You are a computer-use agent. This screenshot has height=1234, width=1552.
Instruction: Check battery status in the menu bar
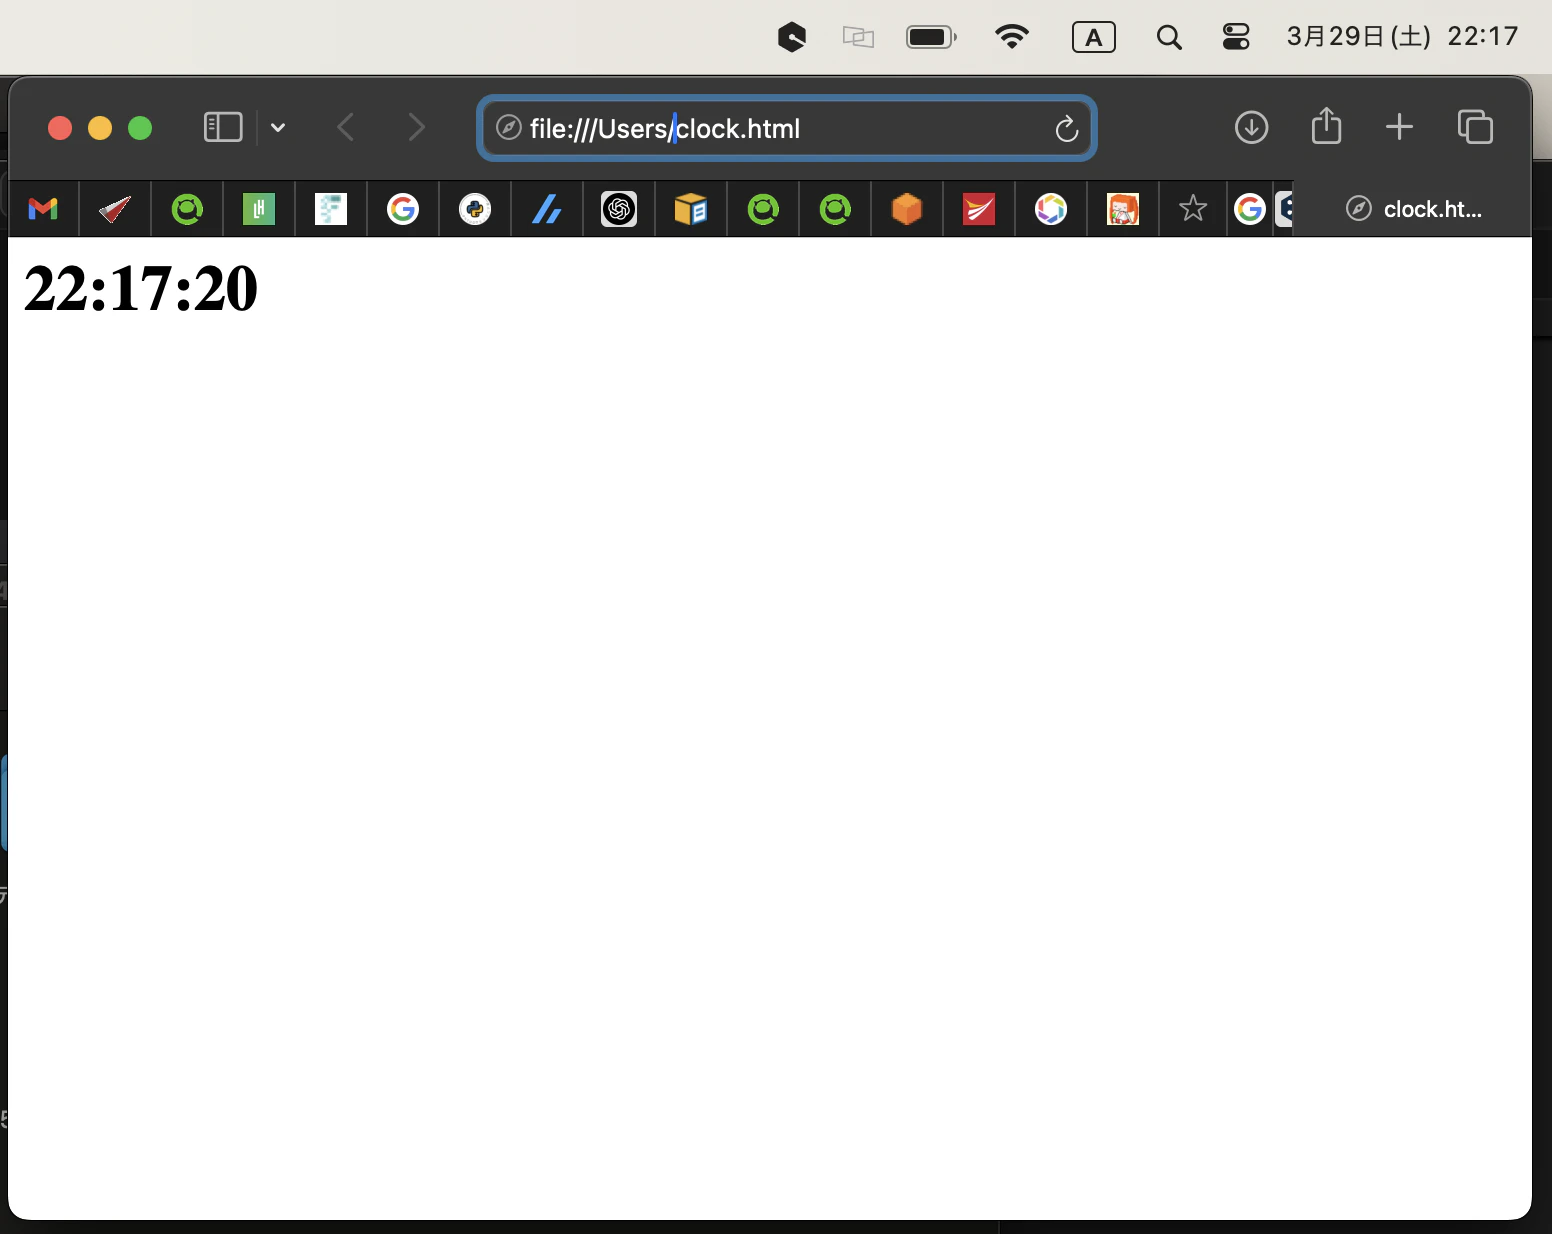coord(931,37)
